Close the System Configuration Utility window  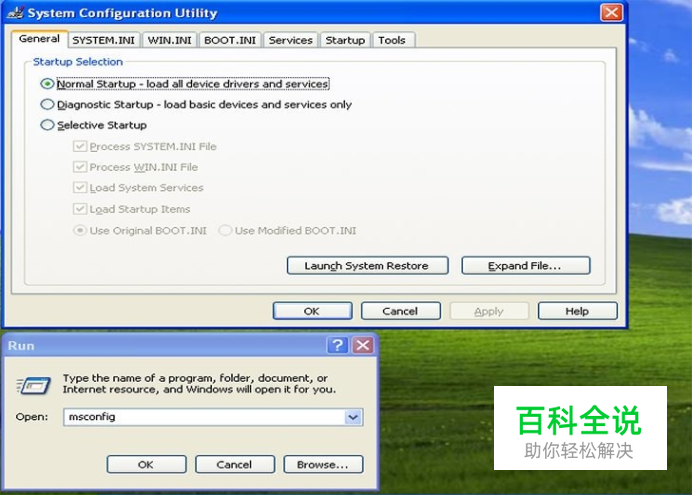click(x=612, y=12)
